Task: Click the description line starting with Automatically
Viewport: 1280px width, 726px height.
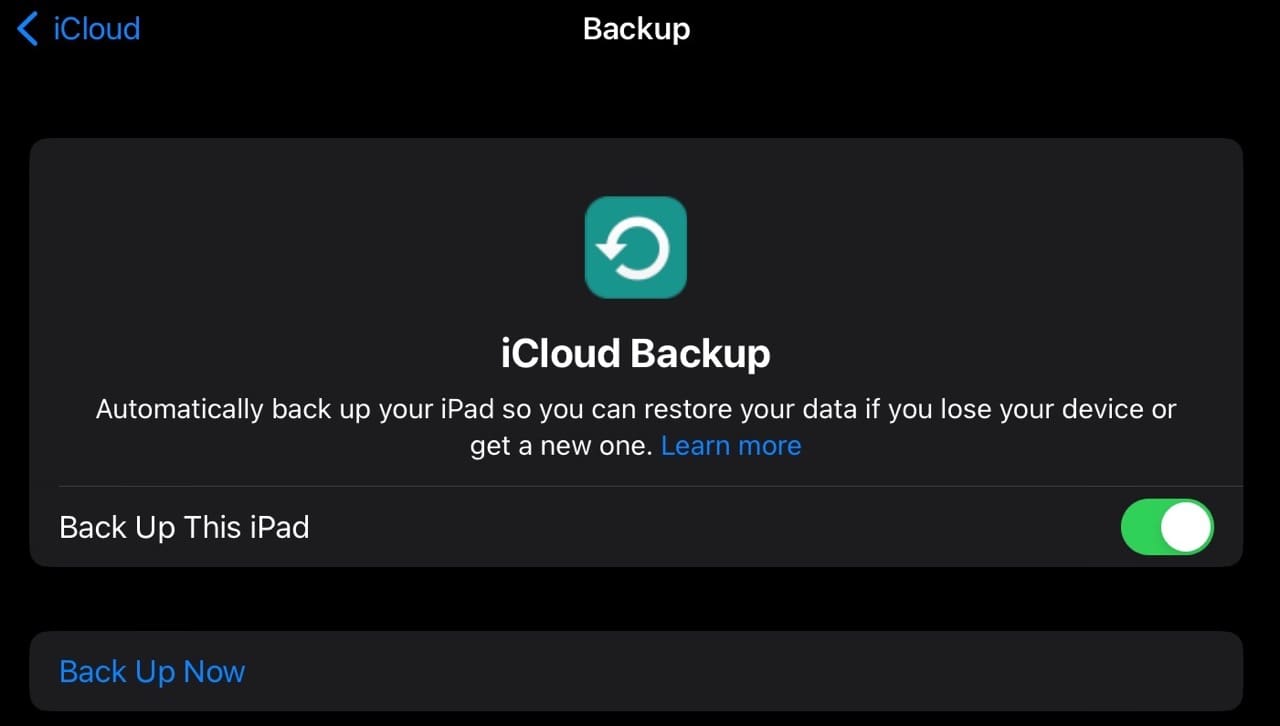Action: pos(636,409)
